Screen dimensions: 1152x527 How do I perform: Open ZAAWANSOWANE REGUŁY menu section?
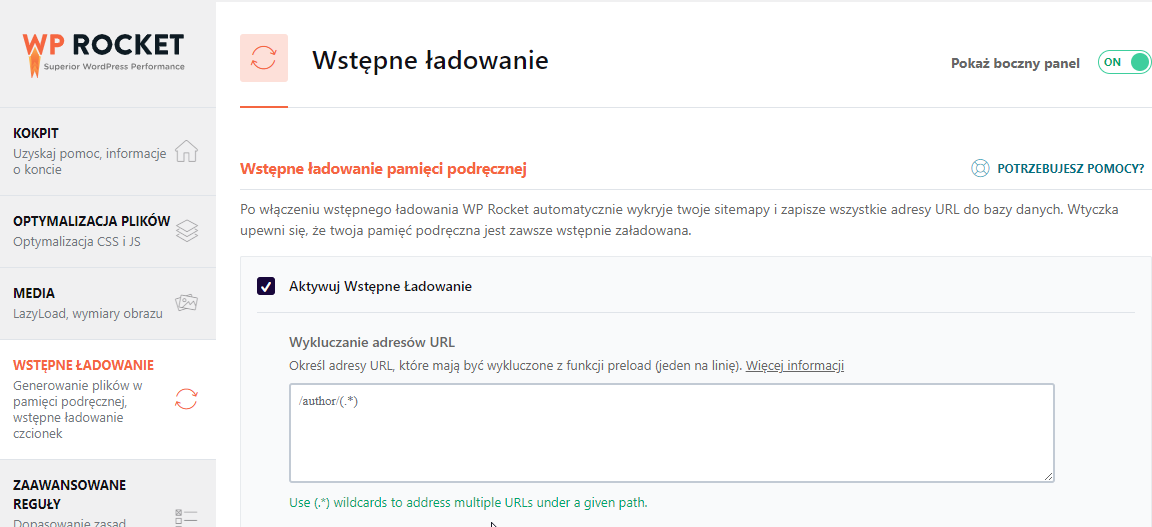tap(108, 494)
